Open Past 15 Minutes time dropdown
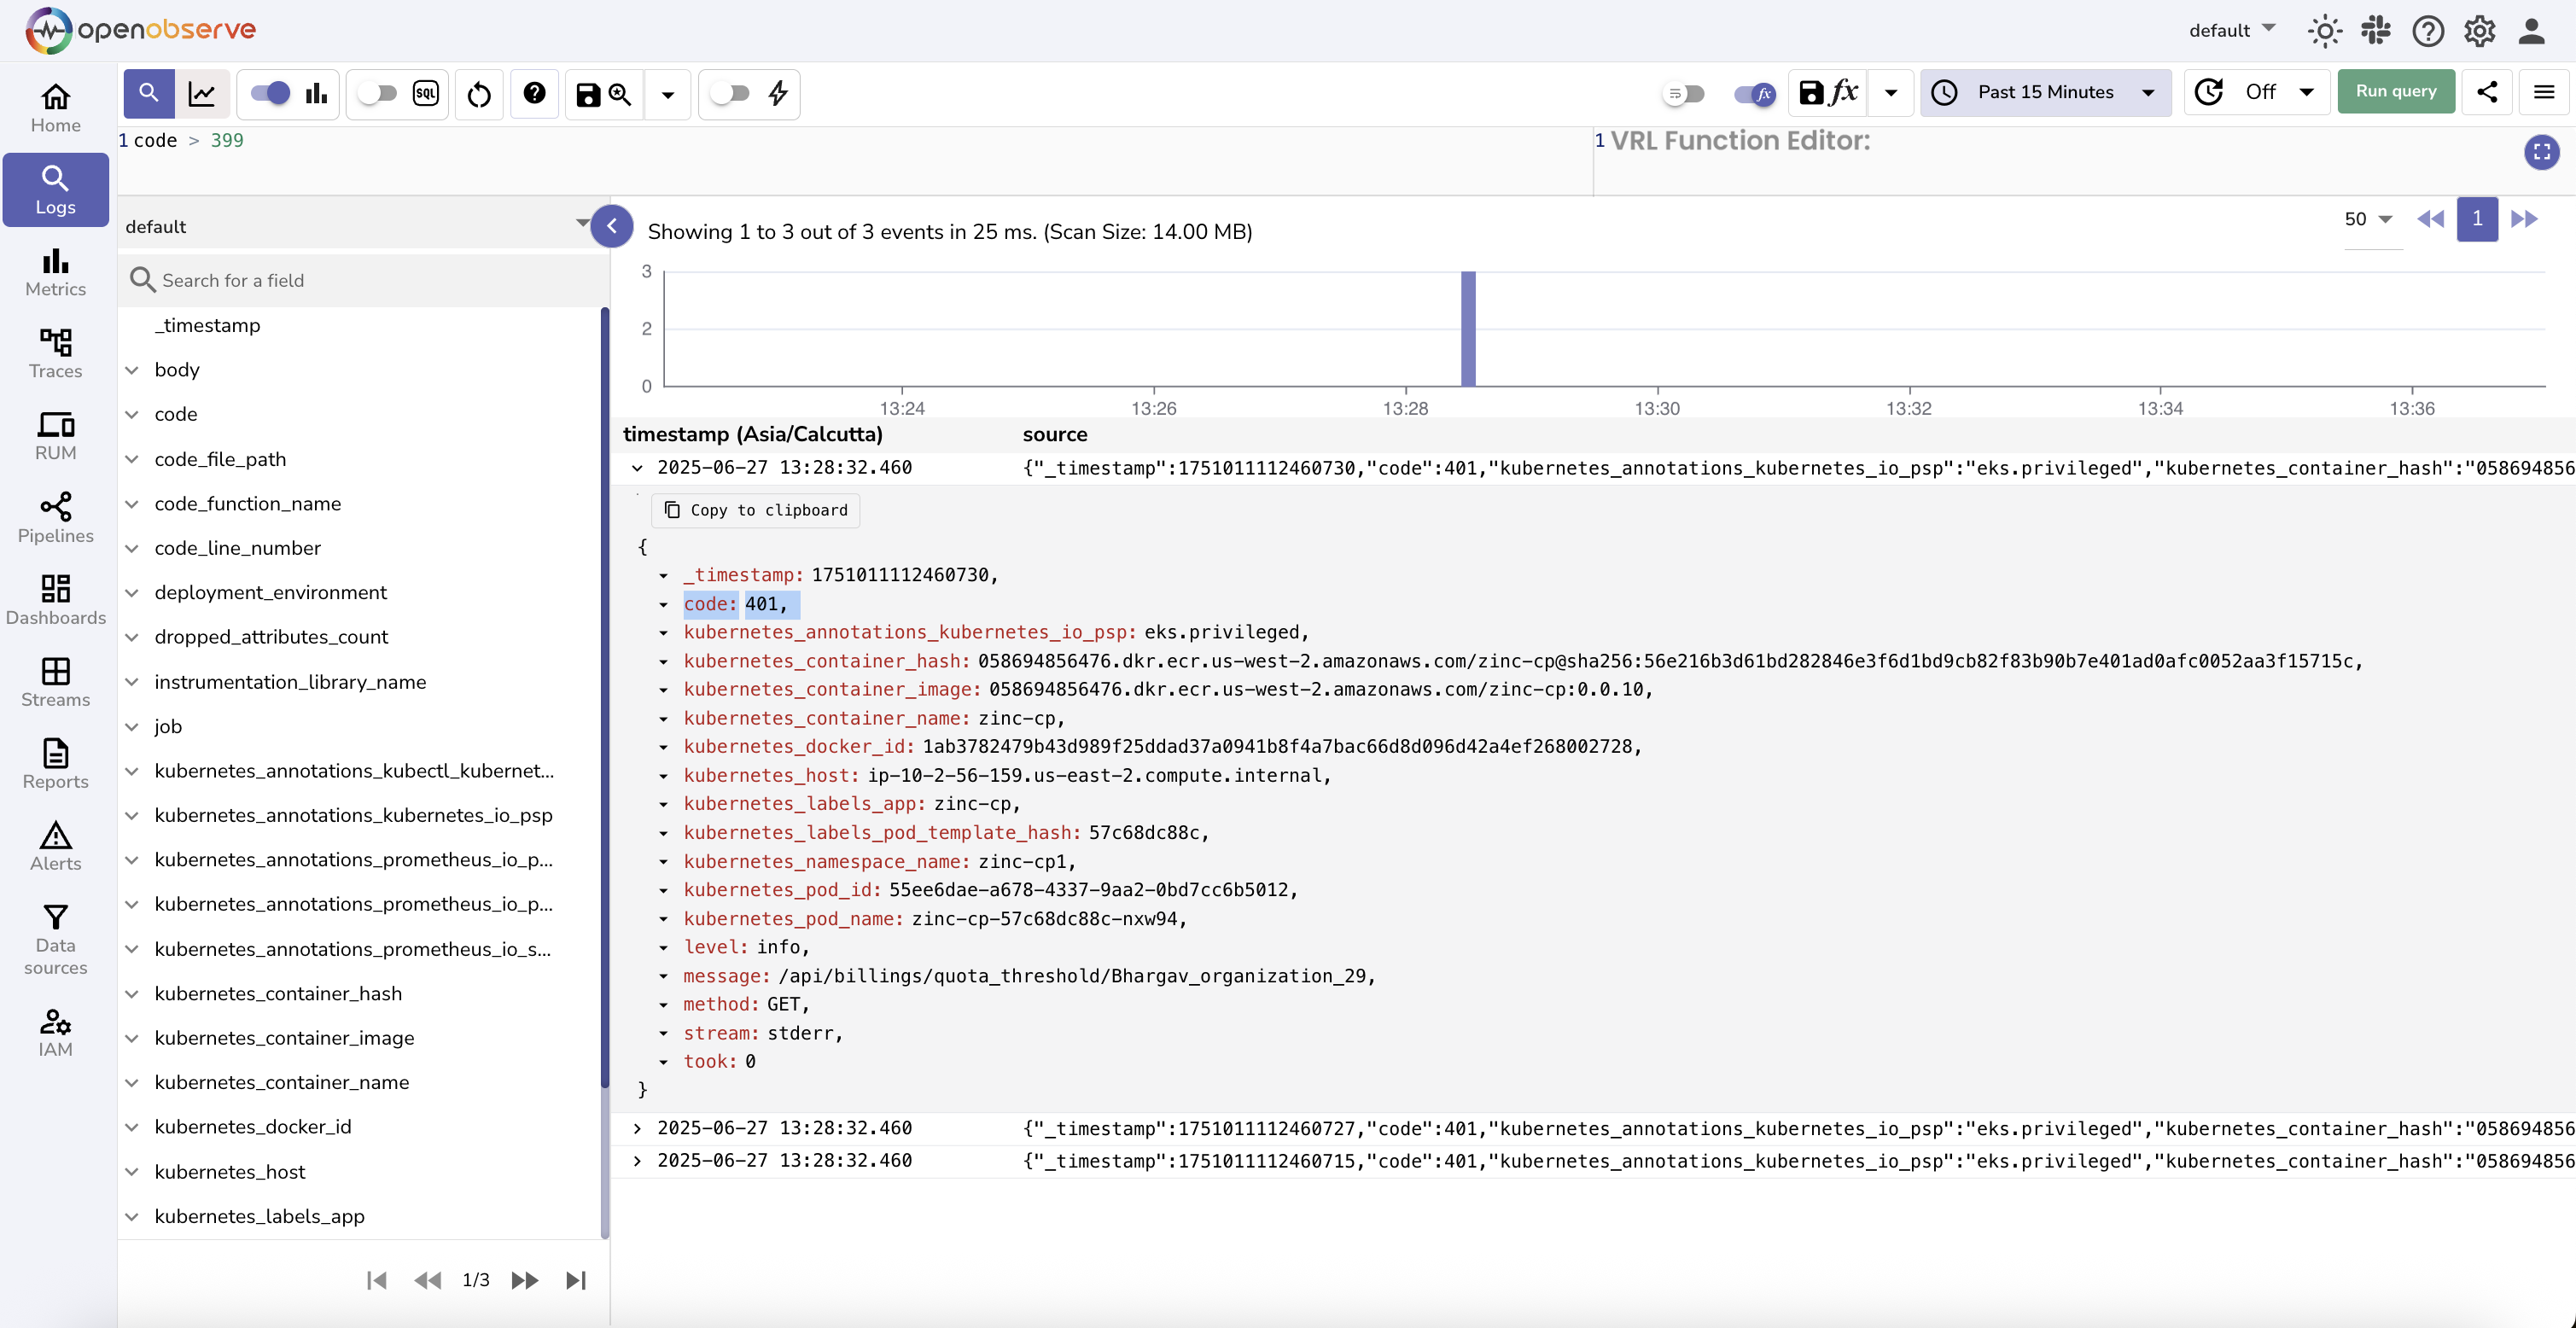Image resolution: width=2576 pixels, height=1328 pixels. pyautogui.click(x=2045, y=92)
